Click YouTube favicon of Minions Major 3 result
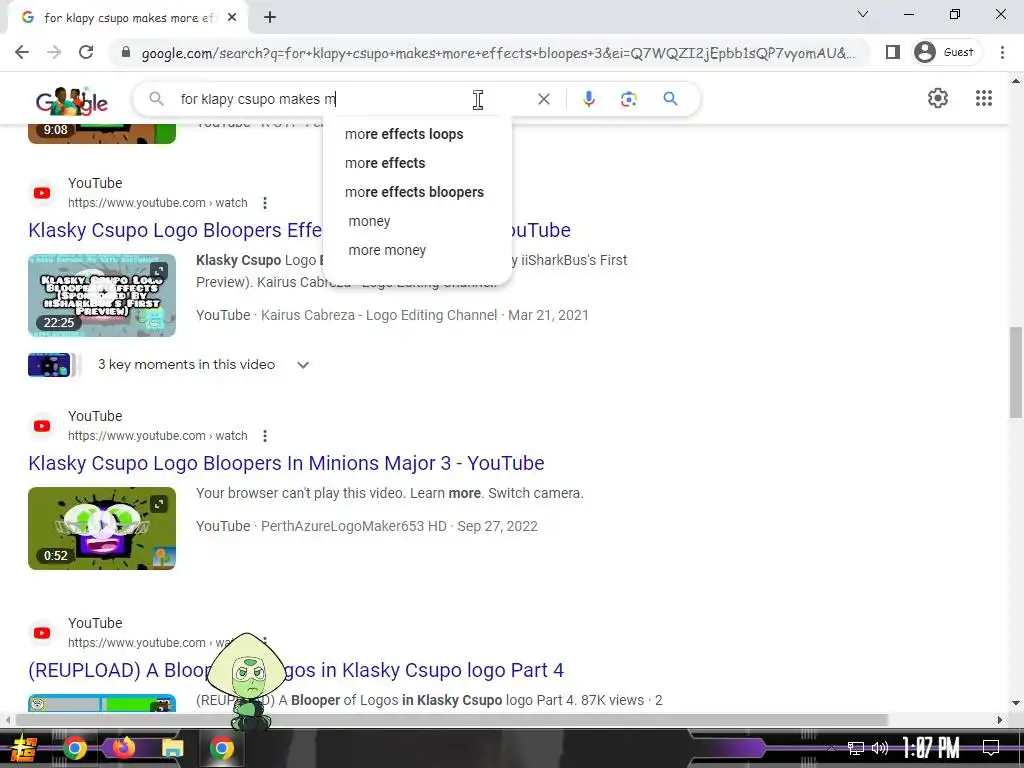Viewport: 1024px width, 768px height. [x=42, y=426]
